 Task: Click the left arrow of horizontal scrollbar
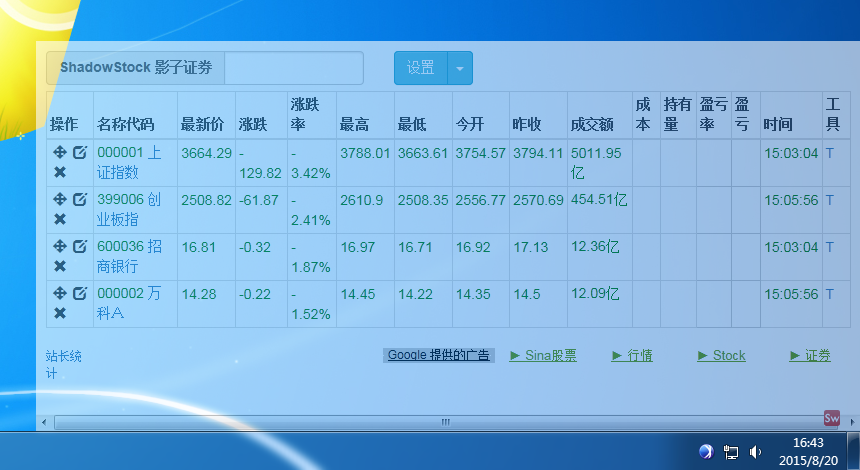43,423
